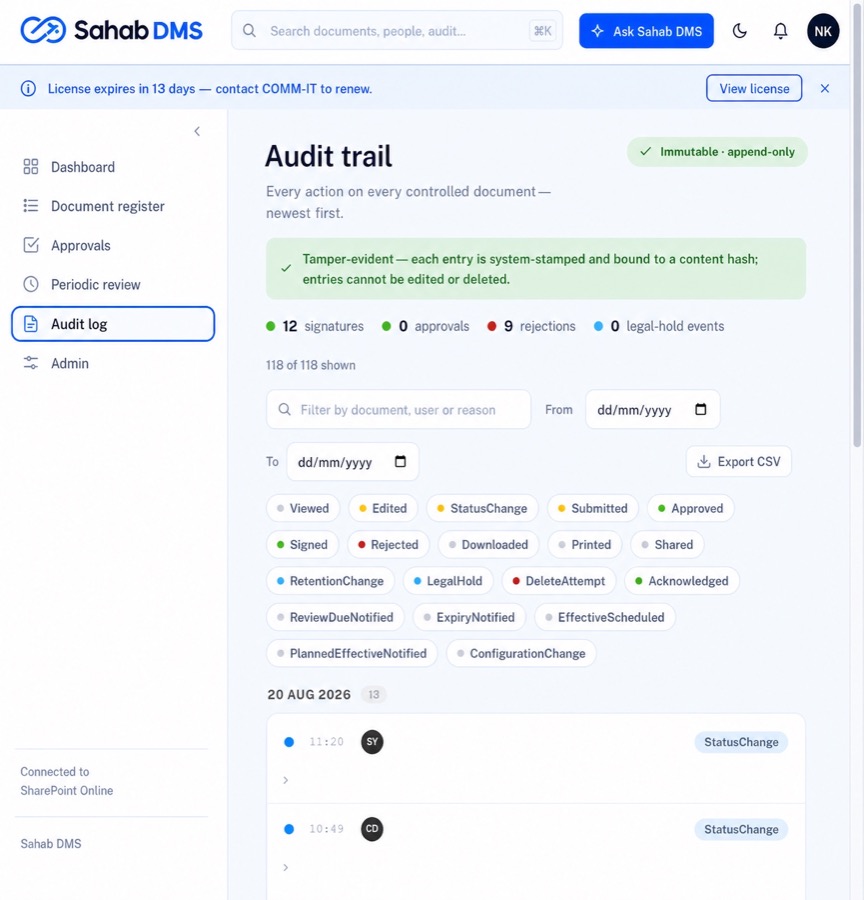Open Dashboard from the sidebar
This screenshot has width=864, height=900.
coord(113,167)
